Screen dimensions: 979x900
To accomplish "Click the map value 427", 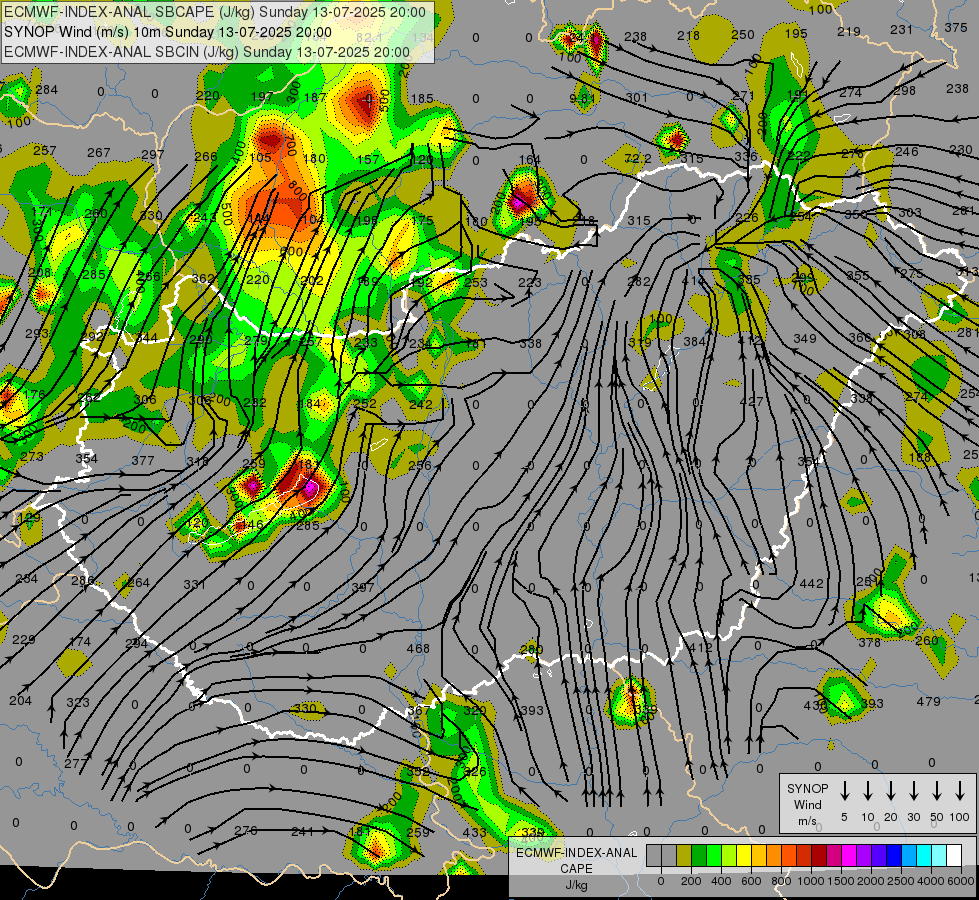I will (x=751, y=402).
